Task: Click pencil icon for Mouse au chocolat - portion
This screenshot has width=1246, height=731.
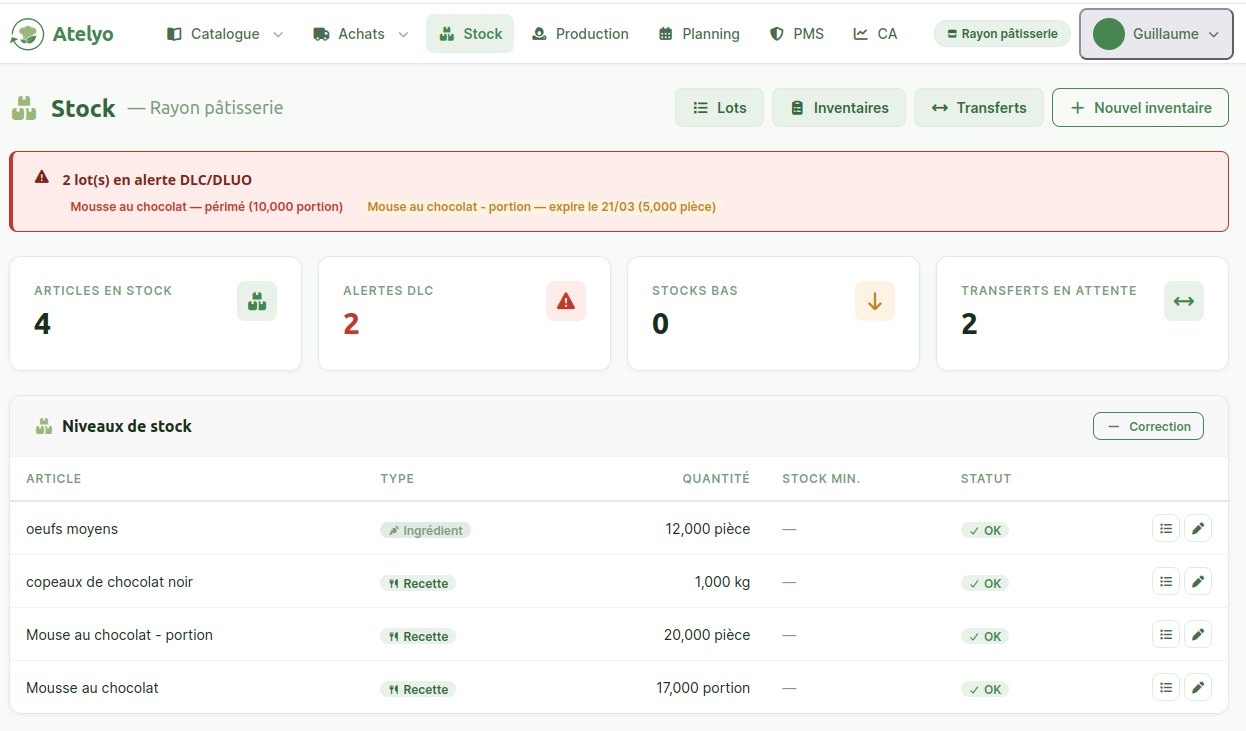Action: click(1197, 635)
